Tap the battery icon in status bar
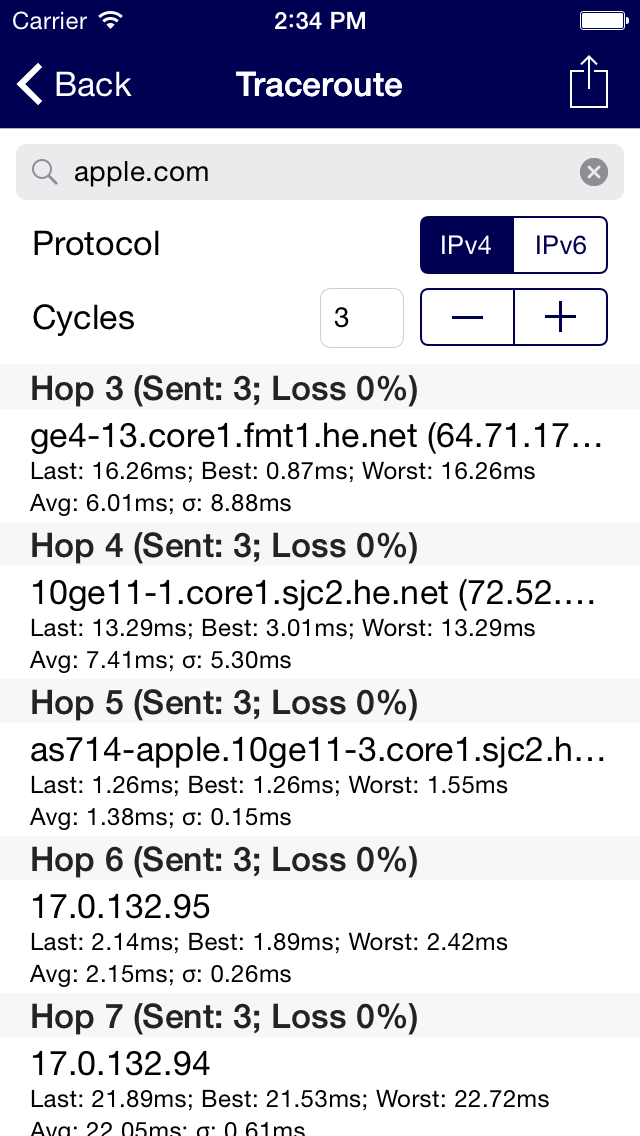Viewport: 640px width, 1136px height. [603, 19]
